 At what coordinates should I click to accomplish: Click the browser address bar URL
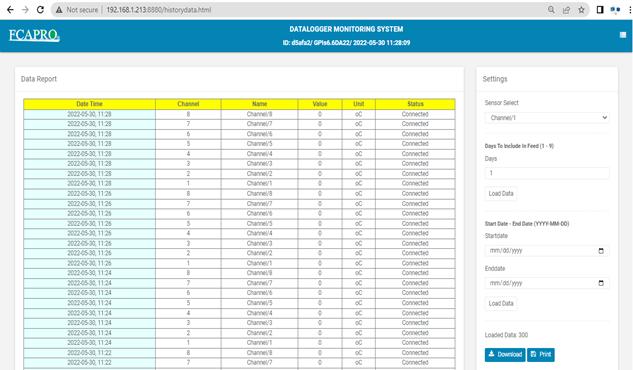(x=158, y=10)
